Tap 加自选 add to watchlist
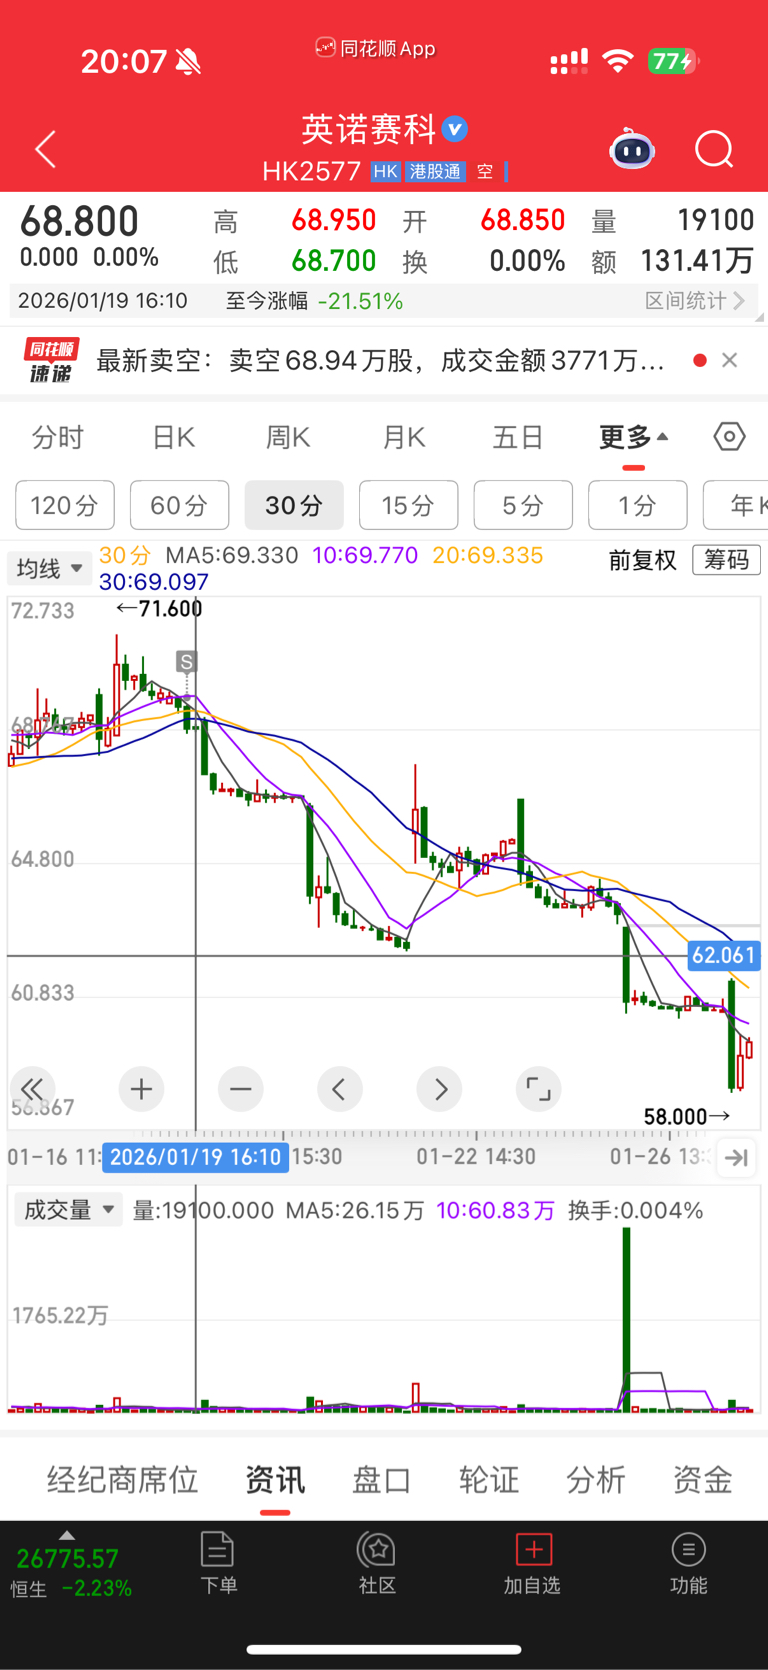768x1670 pixels. point(532,1562)
